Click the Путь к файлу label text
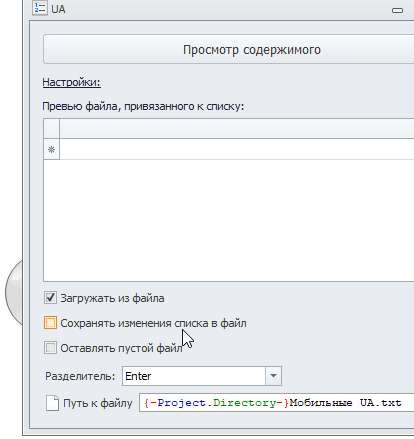414x439 pixels. point(98,403)
